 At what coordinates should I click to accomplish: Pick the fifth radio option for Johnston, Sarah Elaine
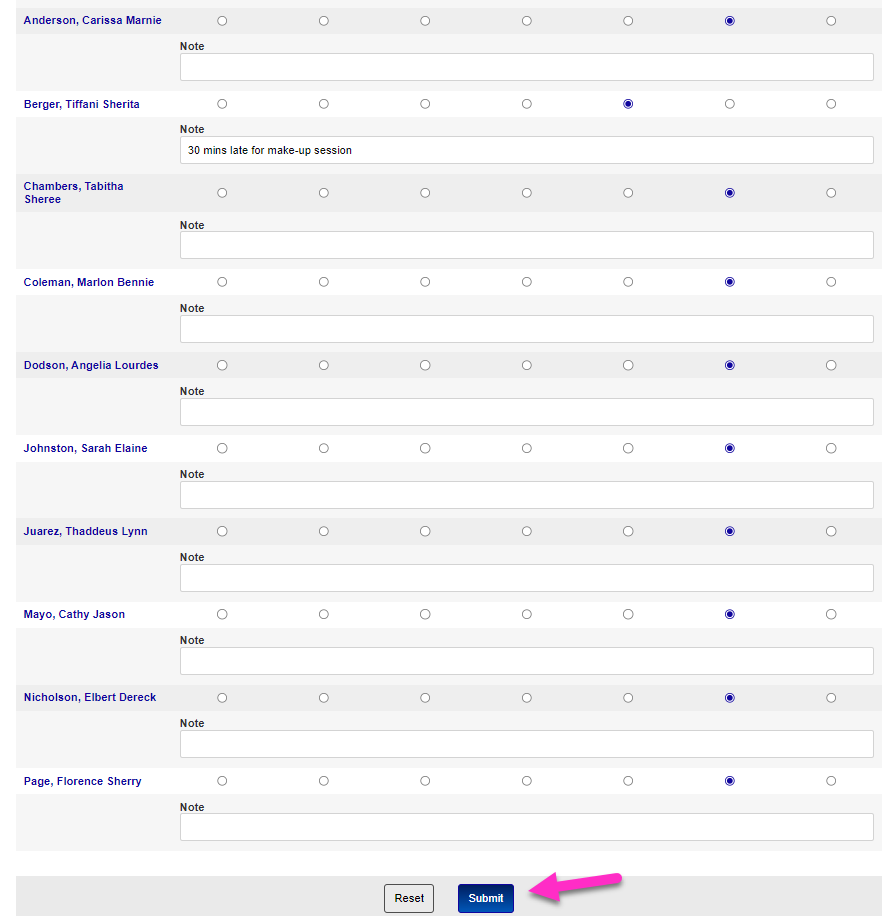[628, 448]
